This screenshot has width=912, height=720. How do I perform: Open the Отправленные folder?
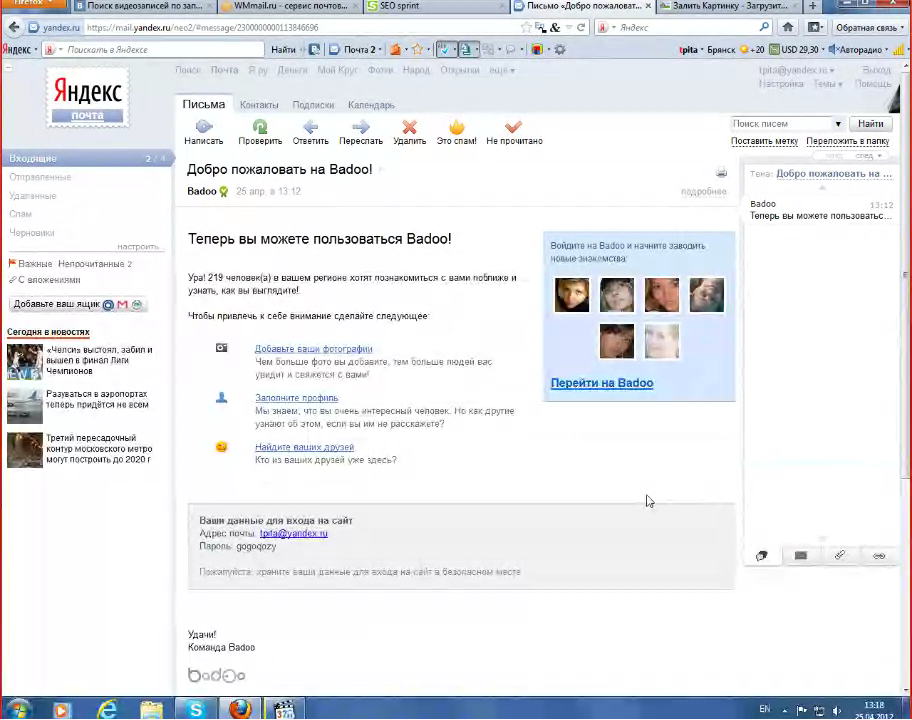coord(40,177)
